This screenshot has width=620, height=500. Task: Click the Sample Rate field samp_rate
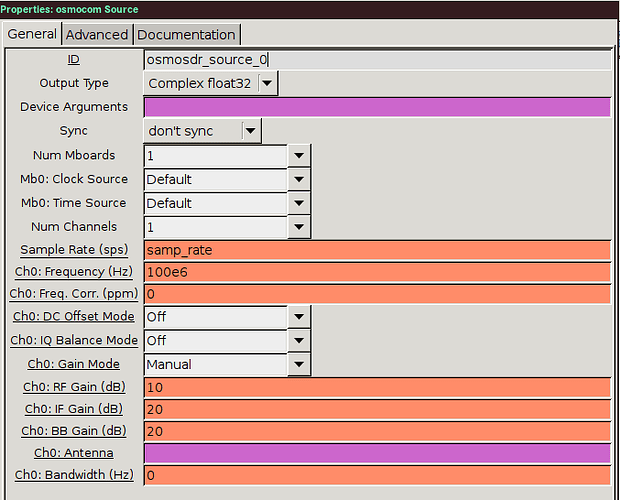pyautogui.click(x=378, y=250)
